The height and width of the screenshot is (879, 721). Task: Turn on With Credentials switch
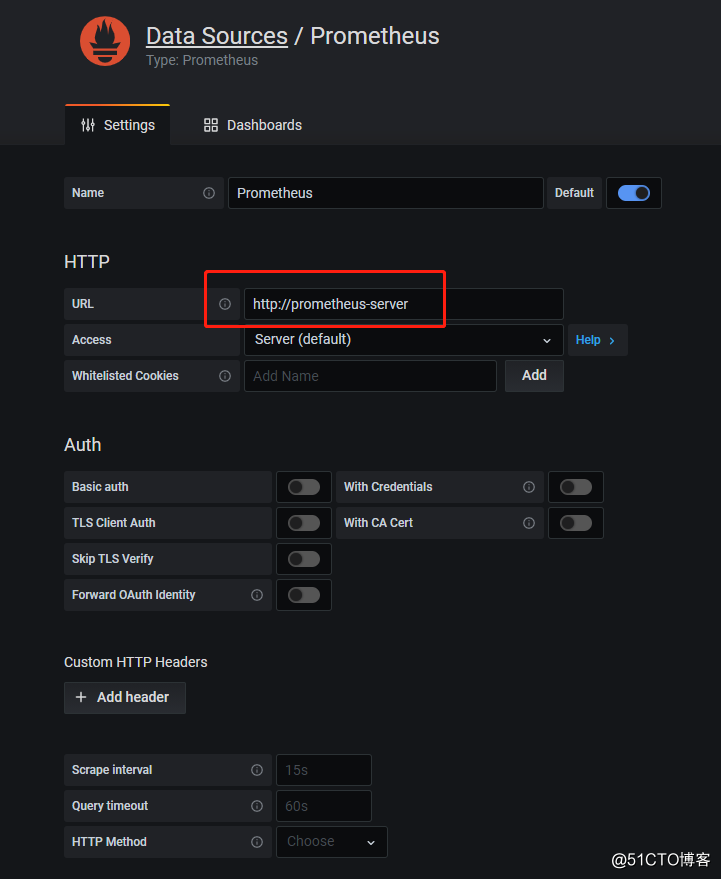tap(576, 487)
